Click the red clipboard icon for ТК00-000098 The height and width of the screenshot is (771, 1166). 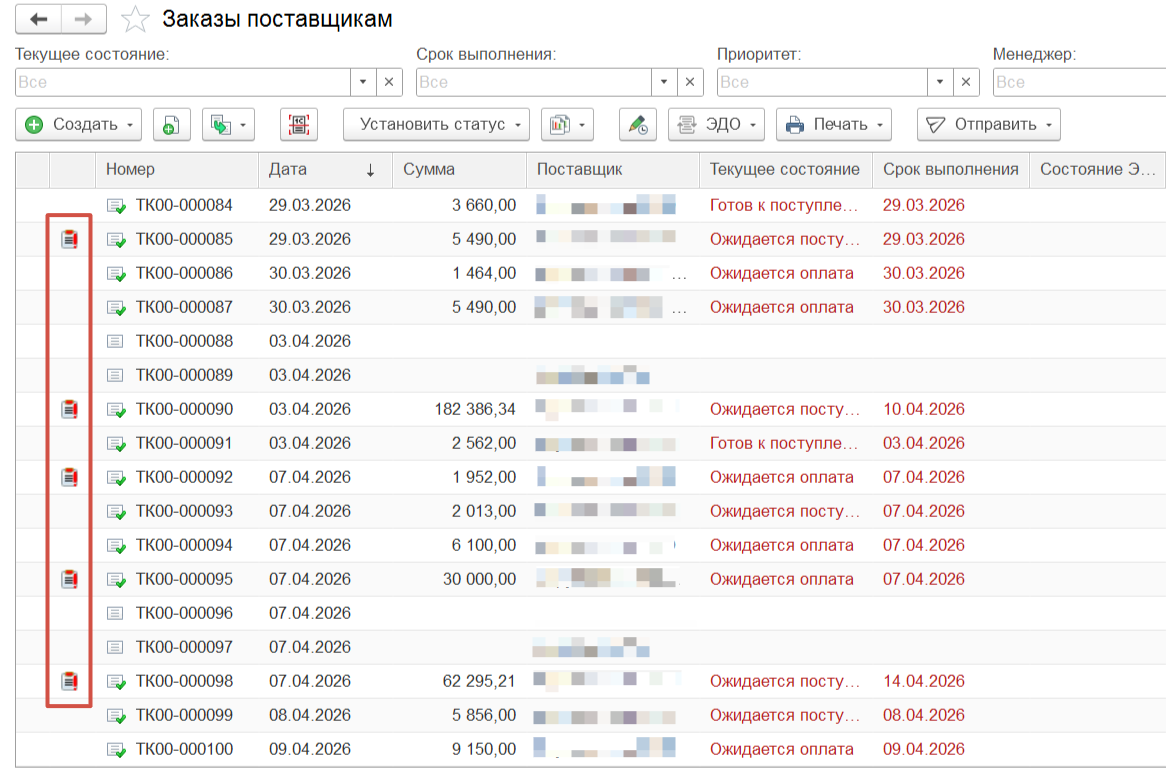pos(69,680)
